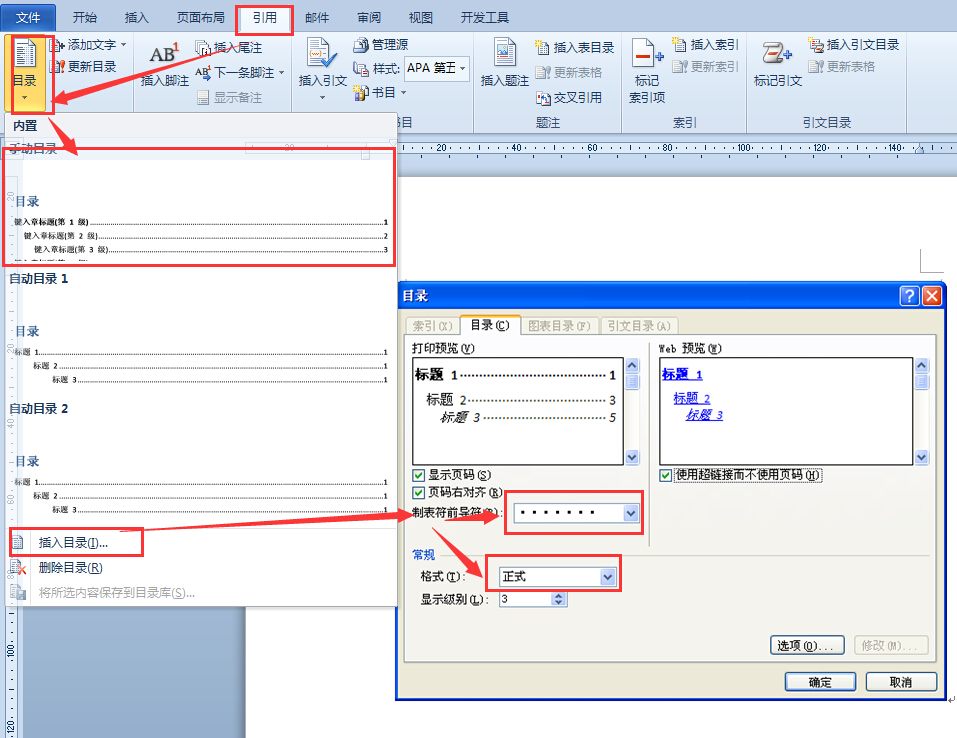Switch to 视图 ribbon tab

point(421,18)
